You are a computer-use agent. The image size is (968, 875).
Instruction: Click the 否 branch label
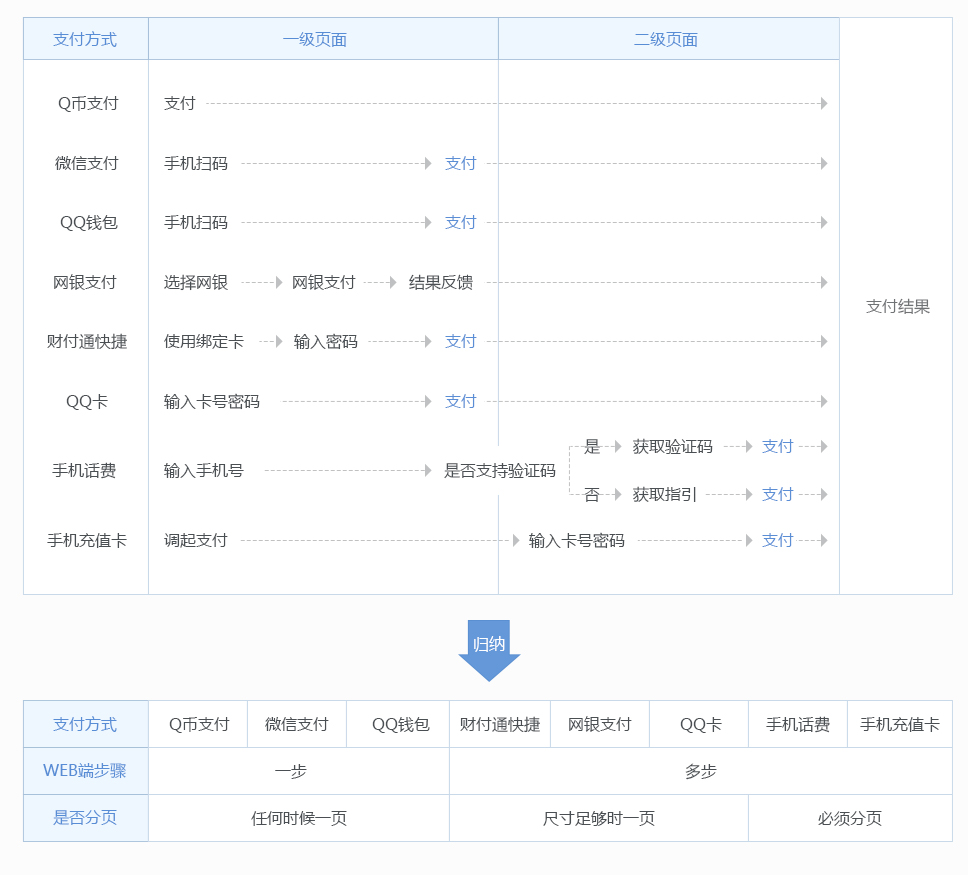coord(592,494)
